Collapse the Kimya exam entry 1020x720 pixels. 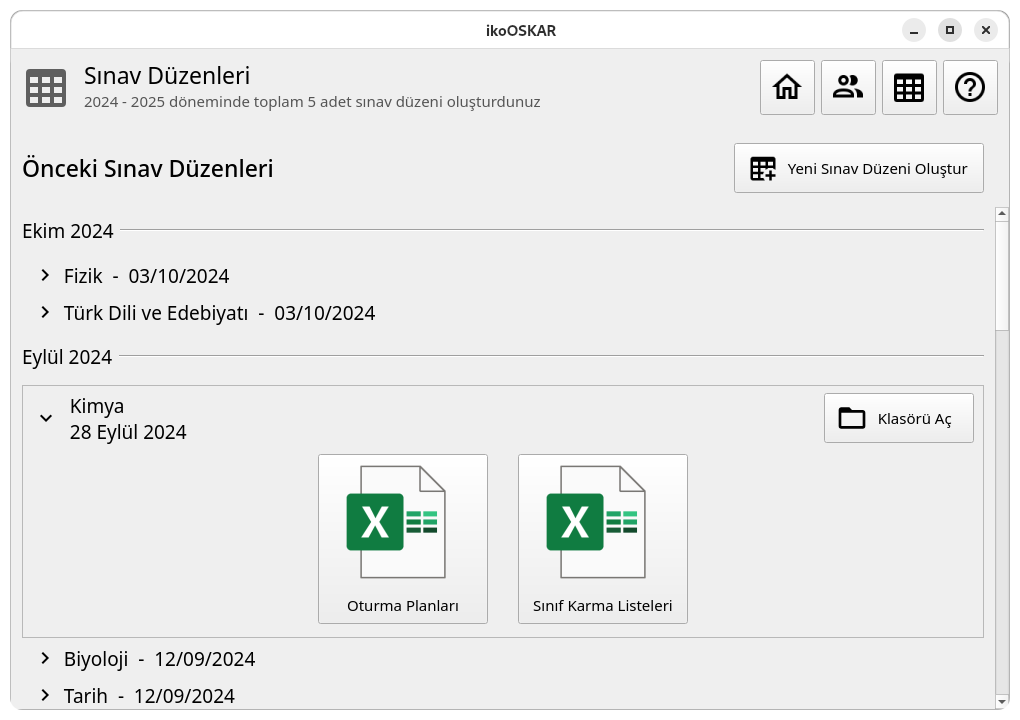(x=46, y=418)
